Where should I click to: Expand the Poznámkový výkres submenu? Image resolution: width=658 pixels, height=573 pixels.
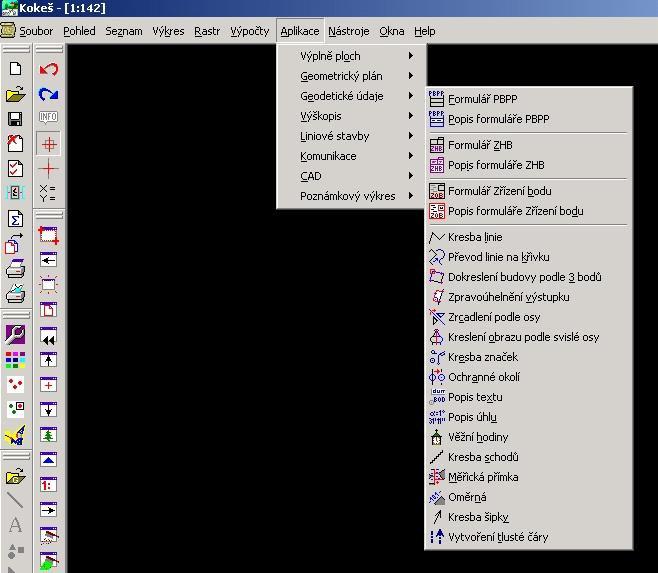(351, 196)
